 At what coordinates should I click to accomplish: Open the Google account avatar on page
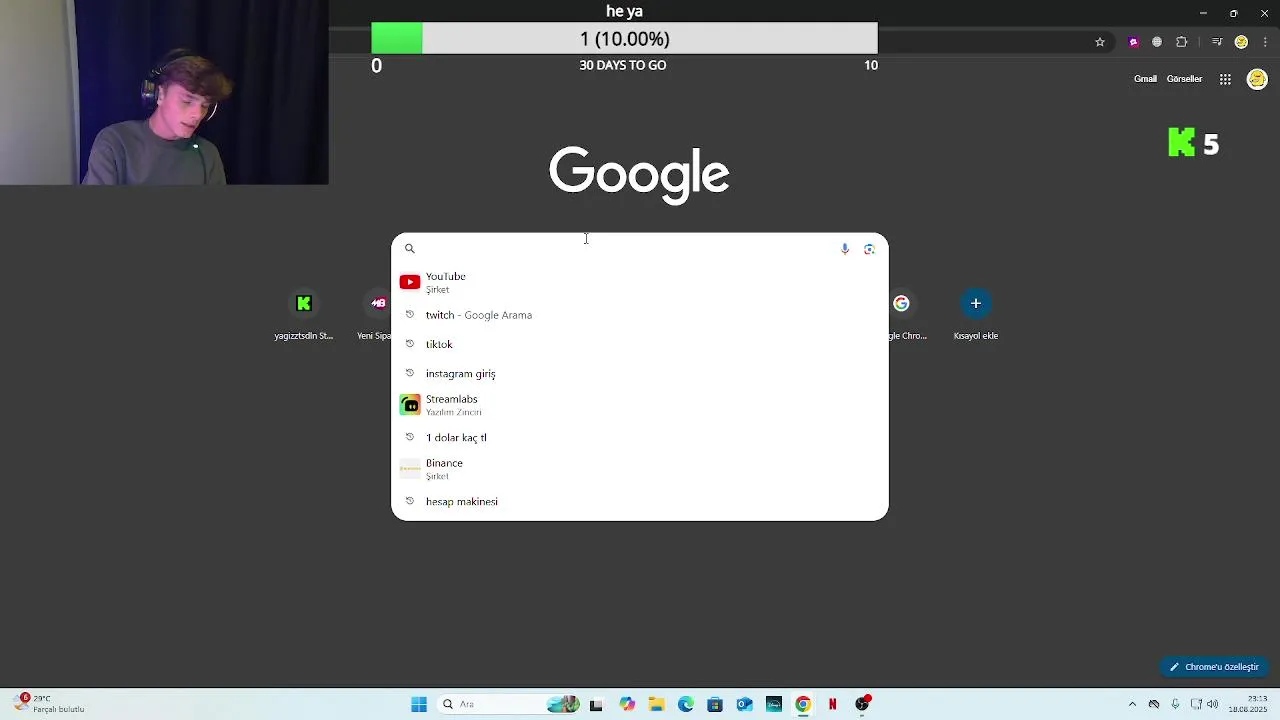(1257, 79)
